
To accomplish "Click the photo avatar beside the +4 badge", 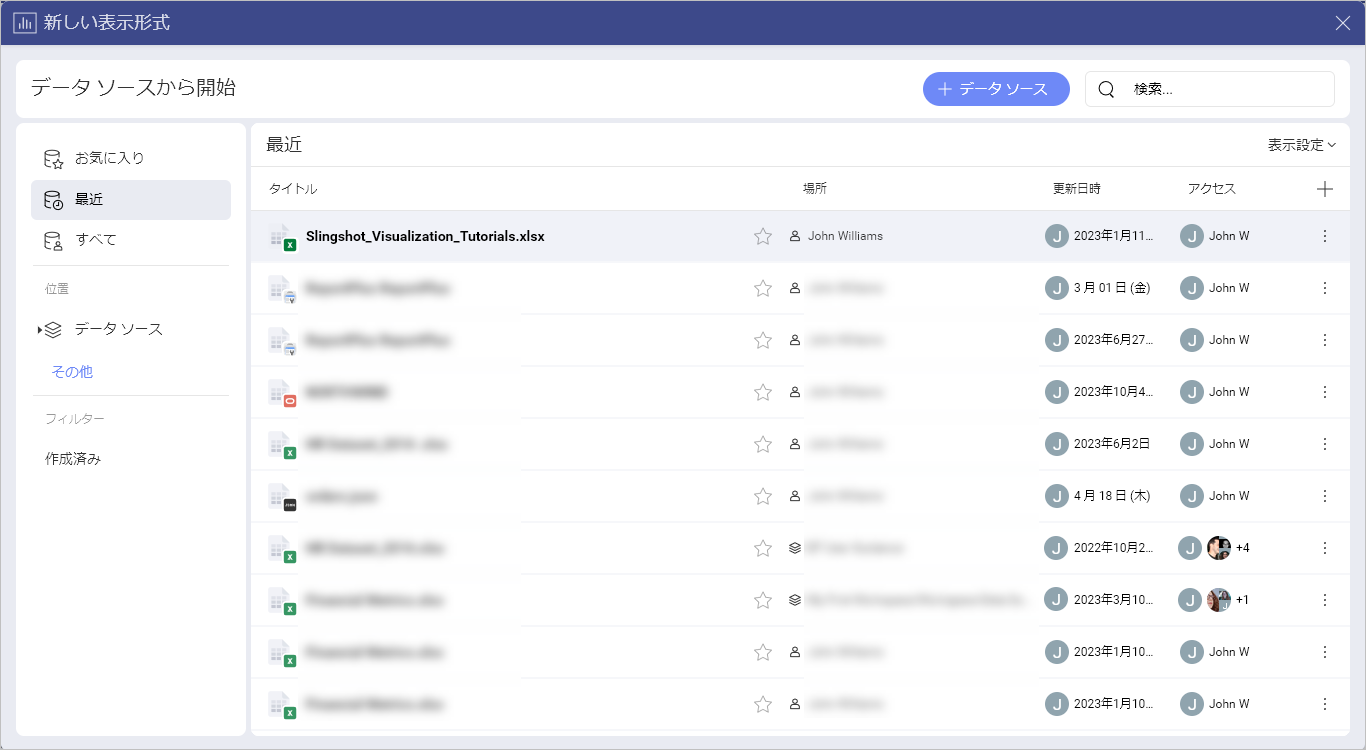I will click(x=1219, y=548).
